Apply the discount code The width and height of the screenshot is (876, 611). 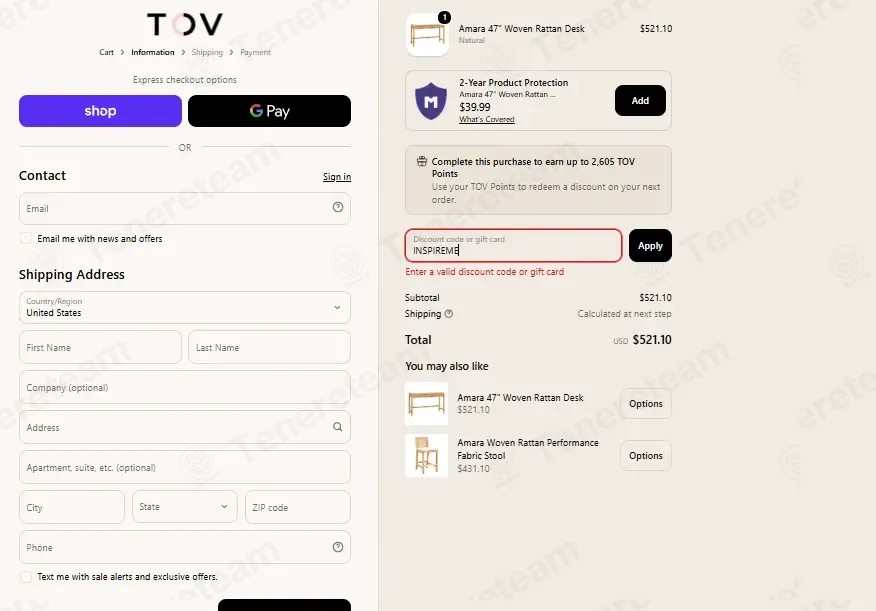click(x=650, y=245)
